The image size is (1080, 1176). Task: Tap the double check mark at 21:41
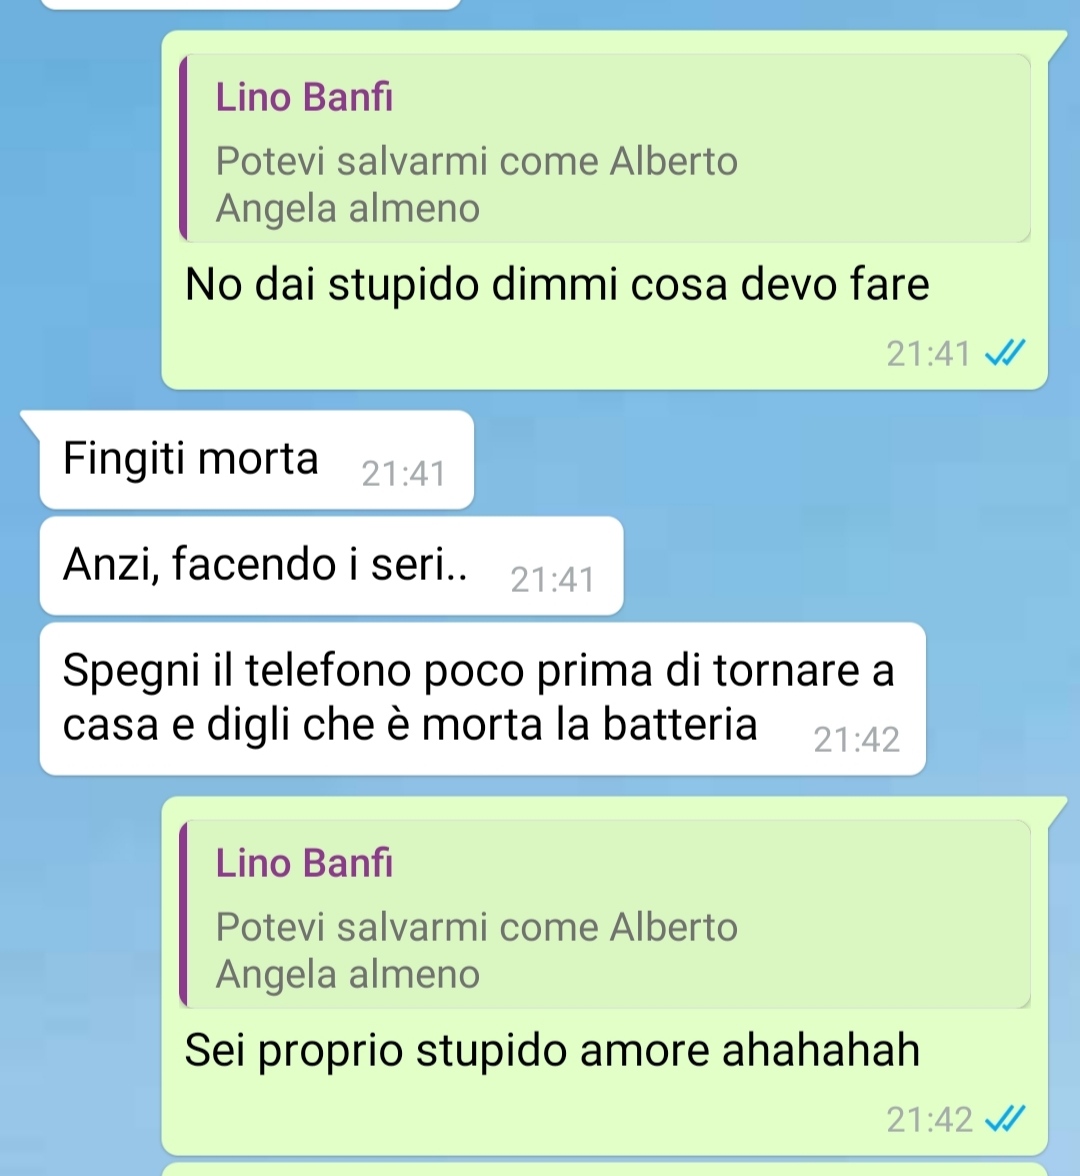tap(1005, 352)
